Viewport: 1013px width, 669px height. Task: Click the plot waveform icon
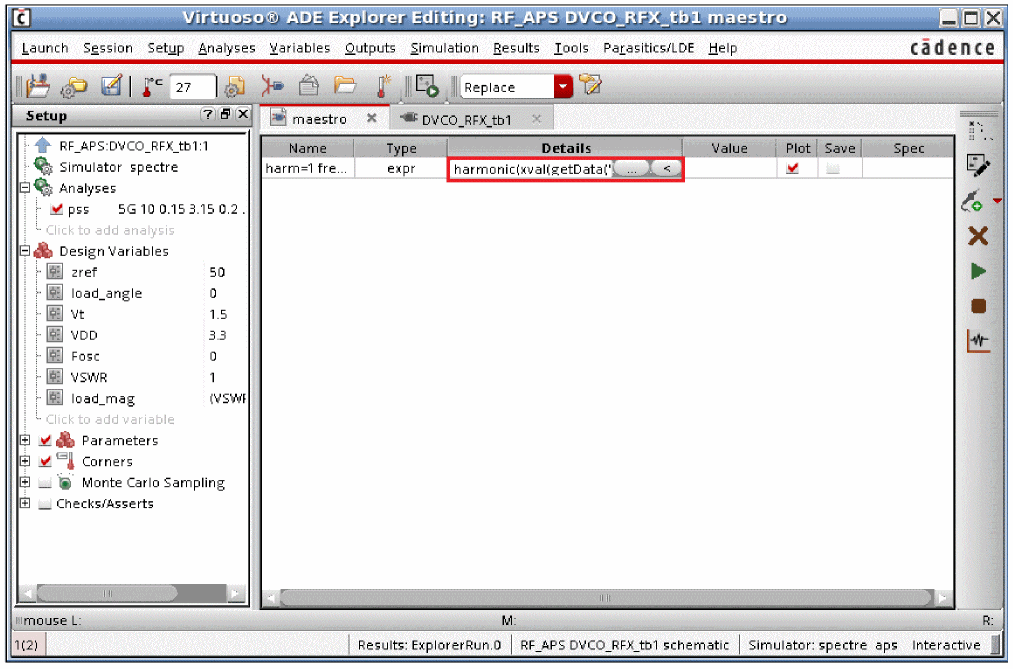point(979,341)
